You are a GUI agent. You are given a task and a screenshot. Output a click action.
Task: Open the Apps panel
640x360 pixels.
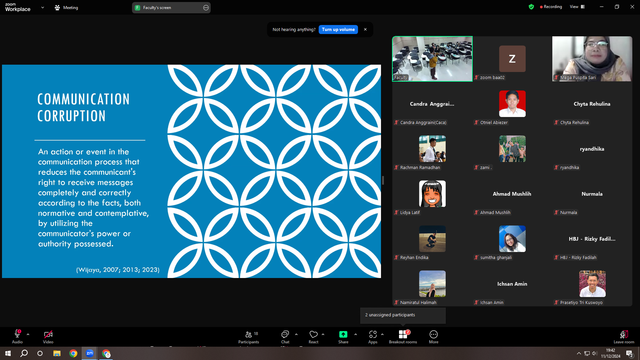[373, 336]
